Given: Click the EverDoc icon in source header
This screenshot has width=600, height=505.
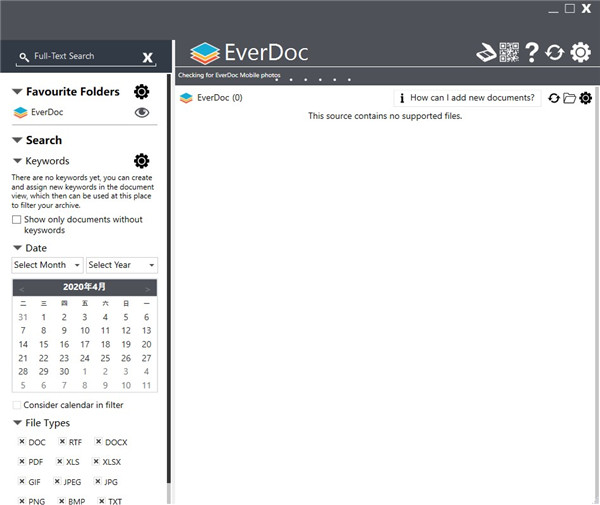Looking at the screenshot, I should click(186, 98).
